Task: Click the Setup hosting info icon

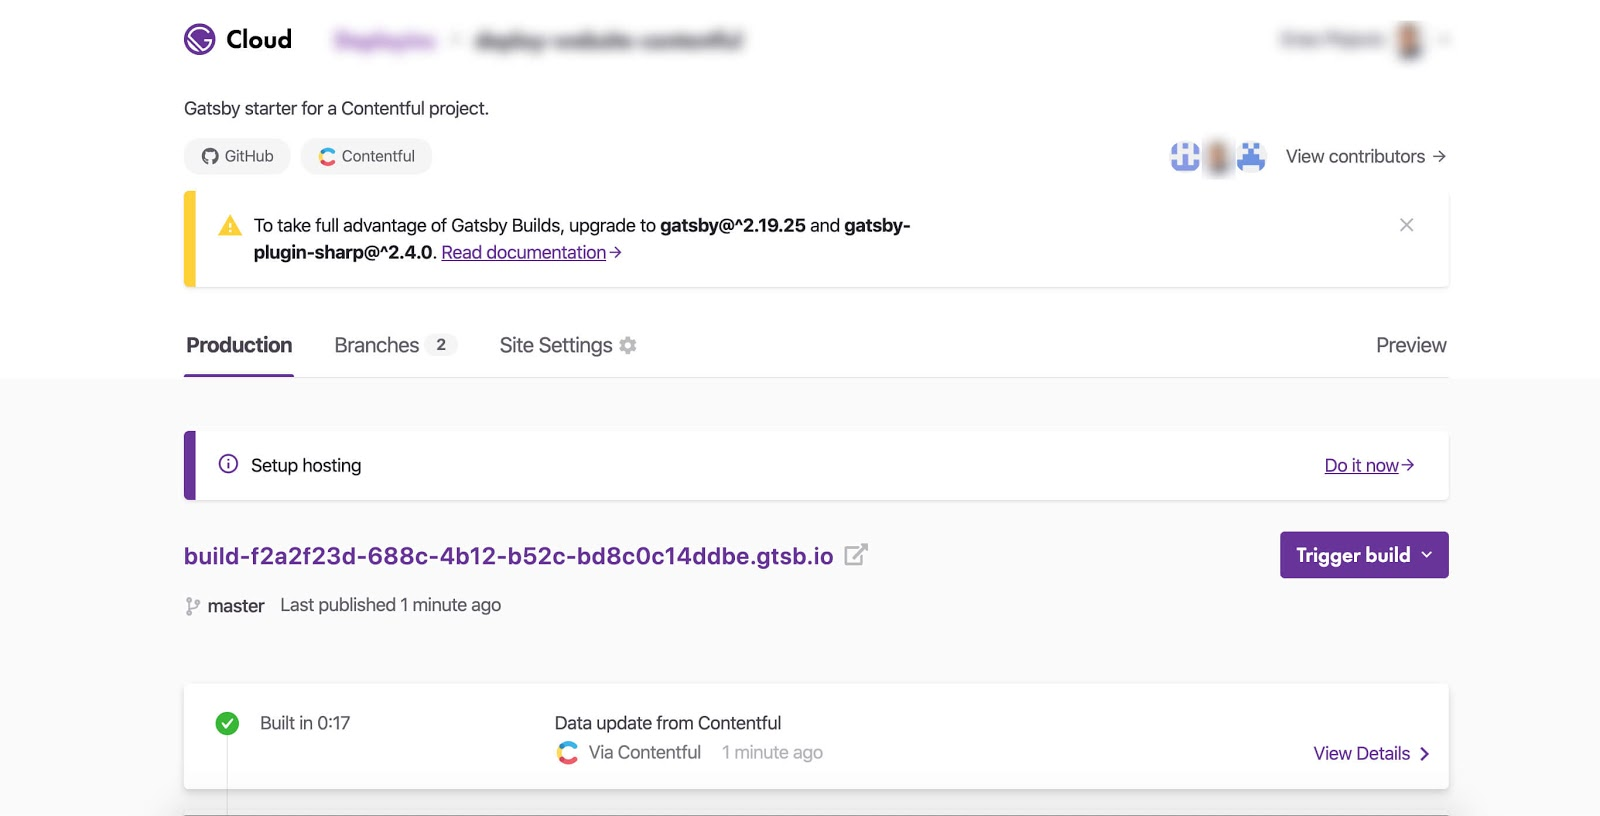Action: [228, 464]
